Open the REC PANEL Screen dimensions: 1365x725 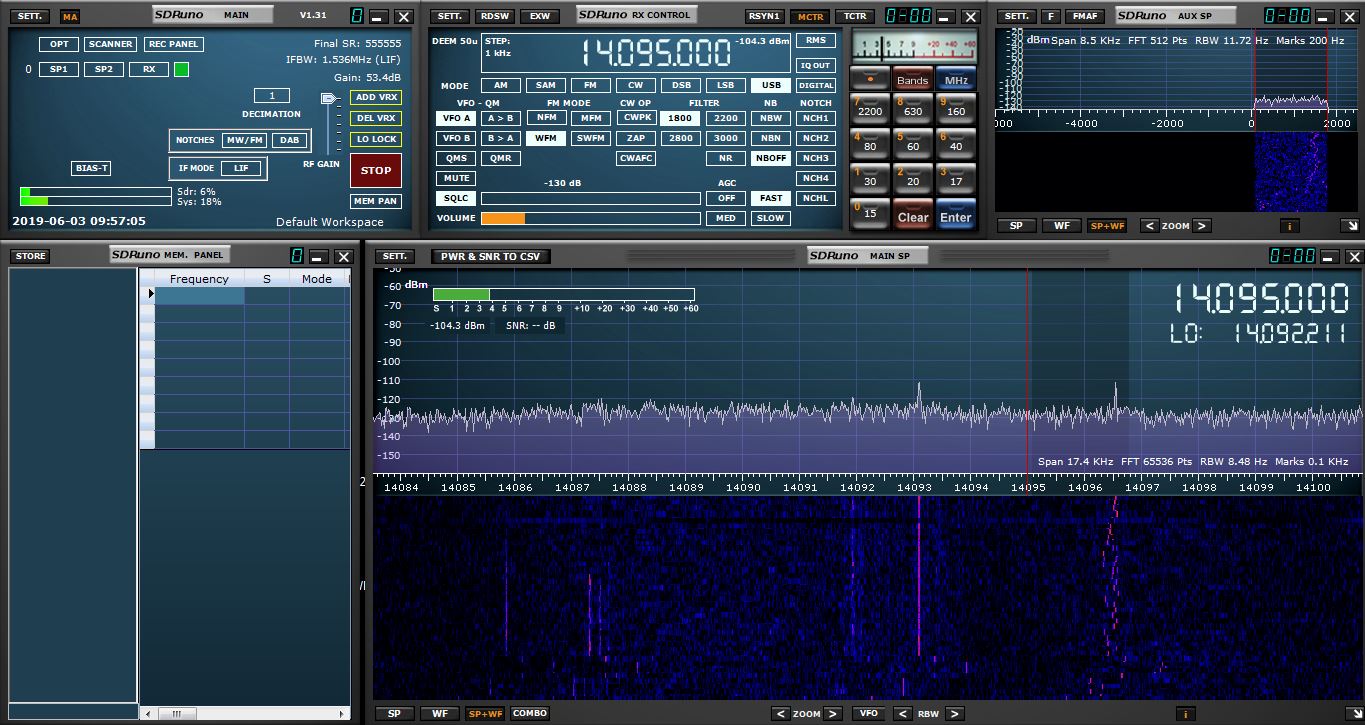point(174,44)
